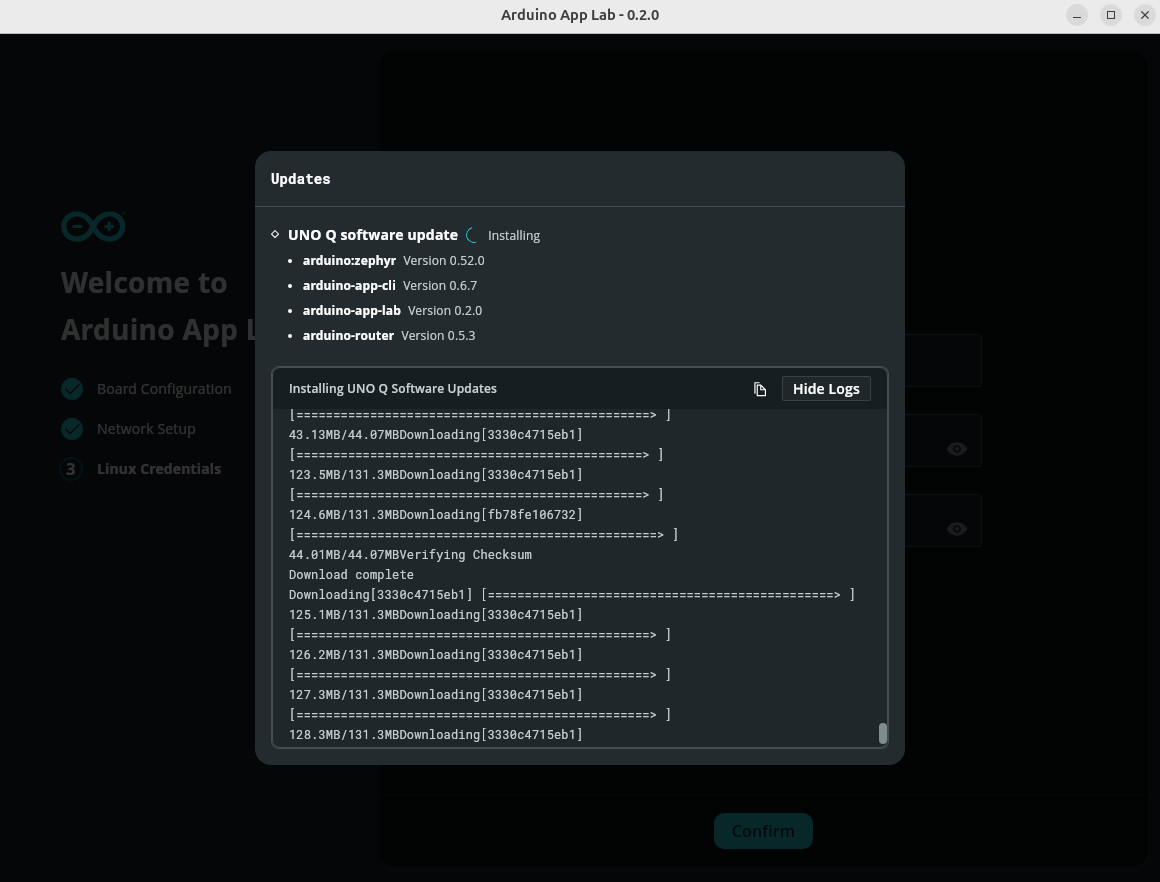Click the Updates dialog heading

pyautogui.click(x=300, y=179)
